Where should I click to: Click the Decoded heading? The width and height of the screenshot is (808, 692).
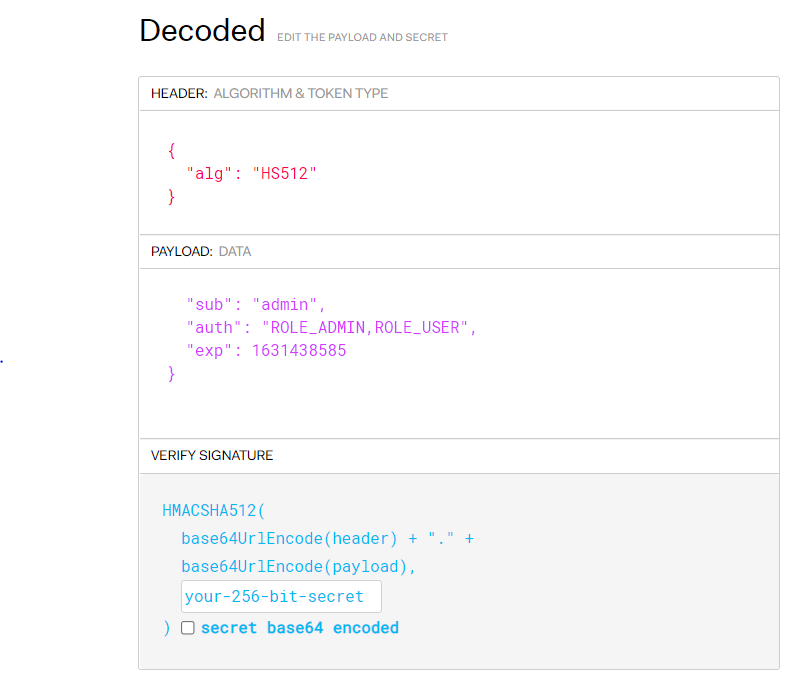tap(202, 30)
